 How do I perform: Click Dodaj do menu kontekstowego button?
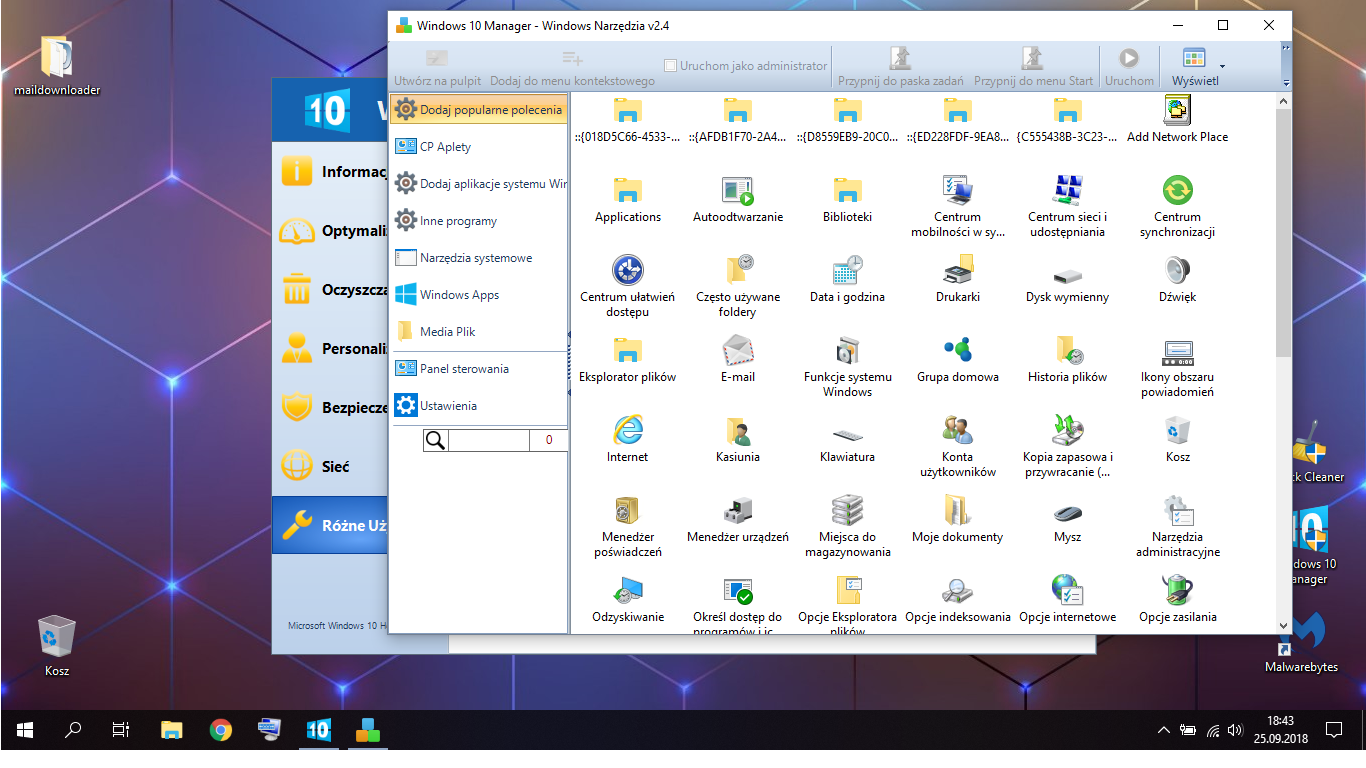572,66
